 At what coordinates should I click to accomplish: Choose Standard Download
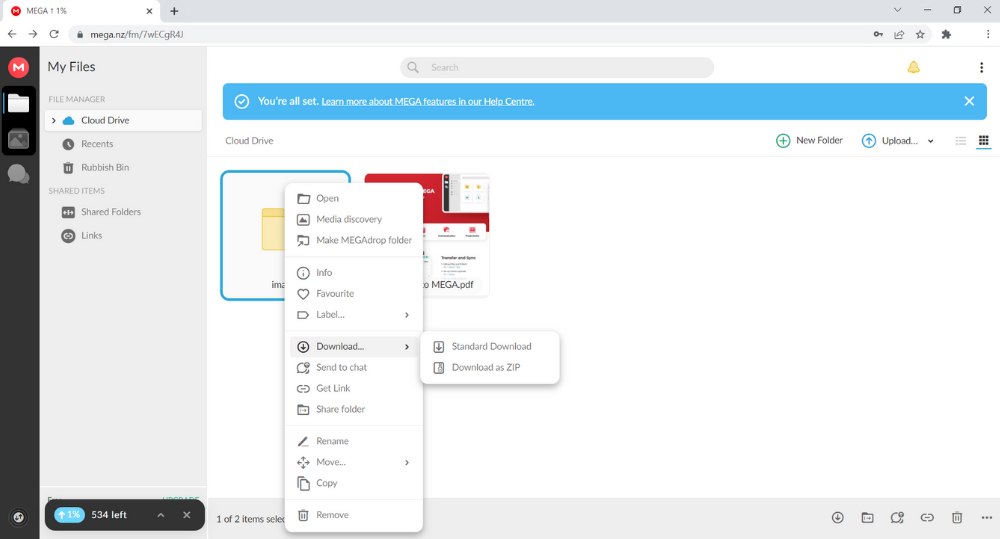[x=490, y=347]
